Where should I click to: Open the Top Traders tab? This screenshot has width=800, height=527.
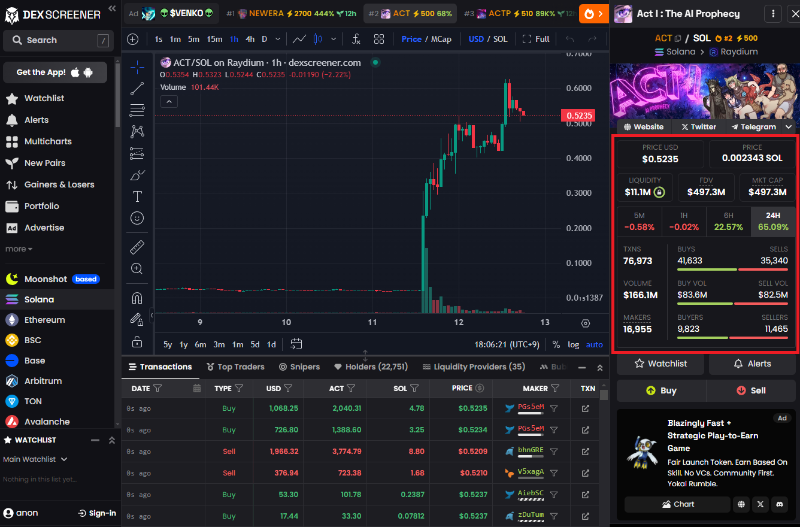[235, 367]
